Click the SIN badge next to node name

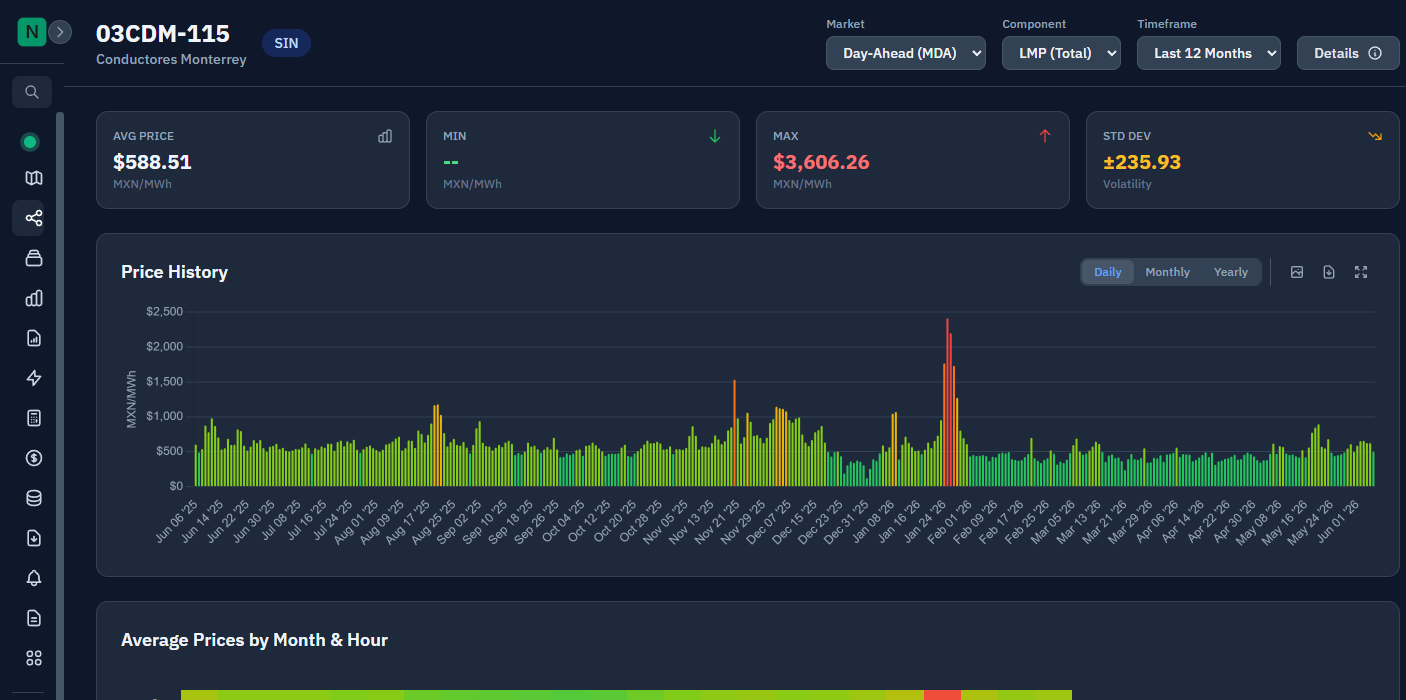(x=286, y=43)
